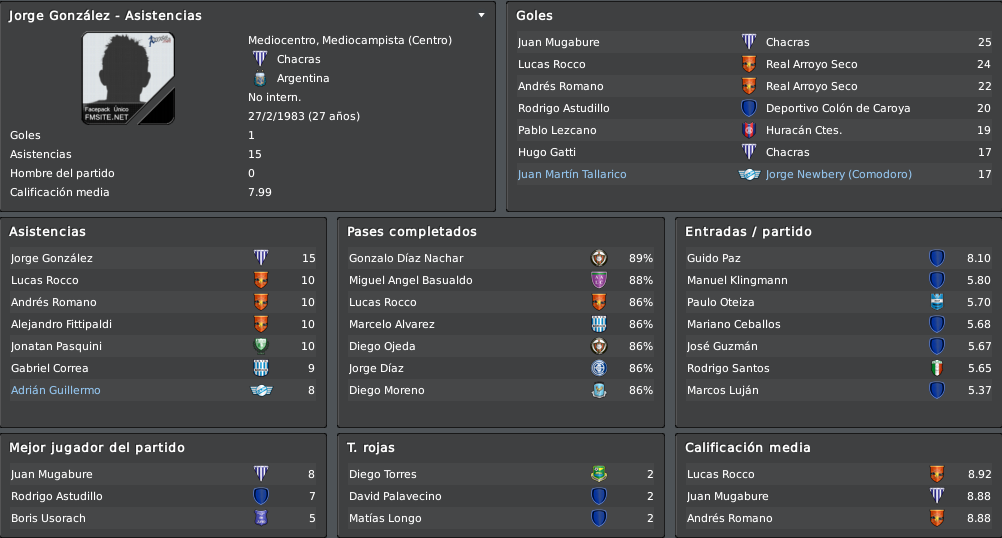Open Adrián Guillermo link in Asistencias
The image size is (1002, 538).
(56, 390)
